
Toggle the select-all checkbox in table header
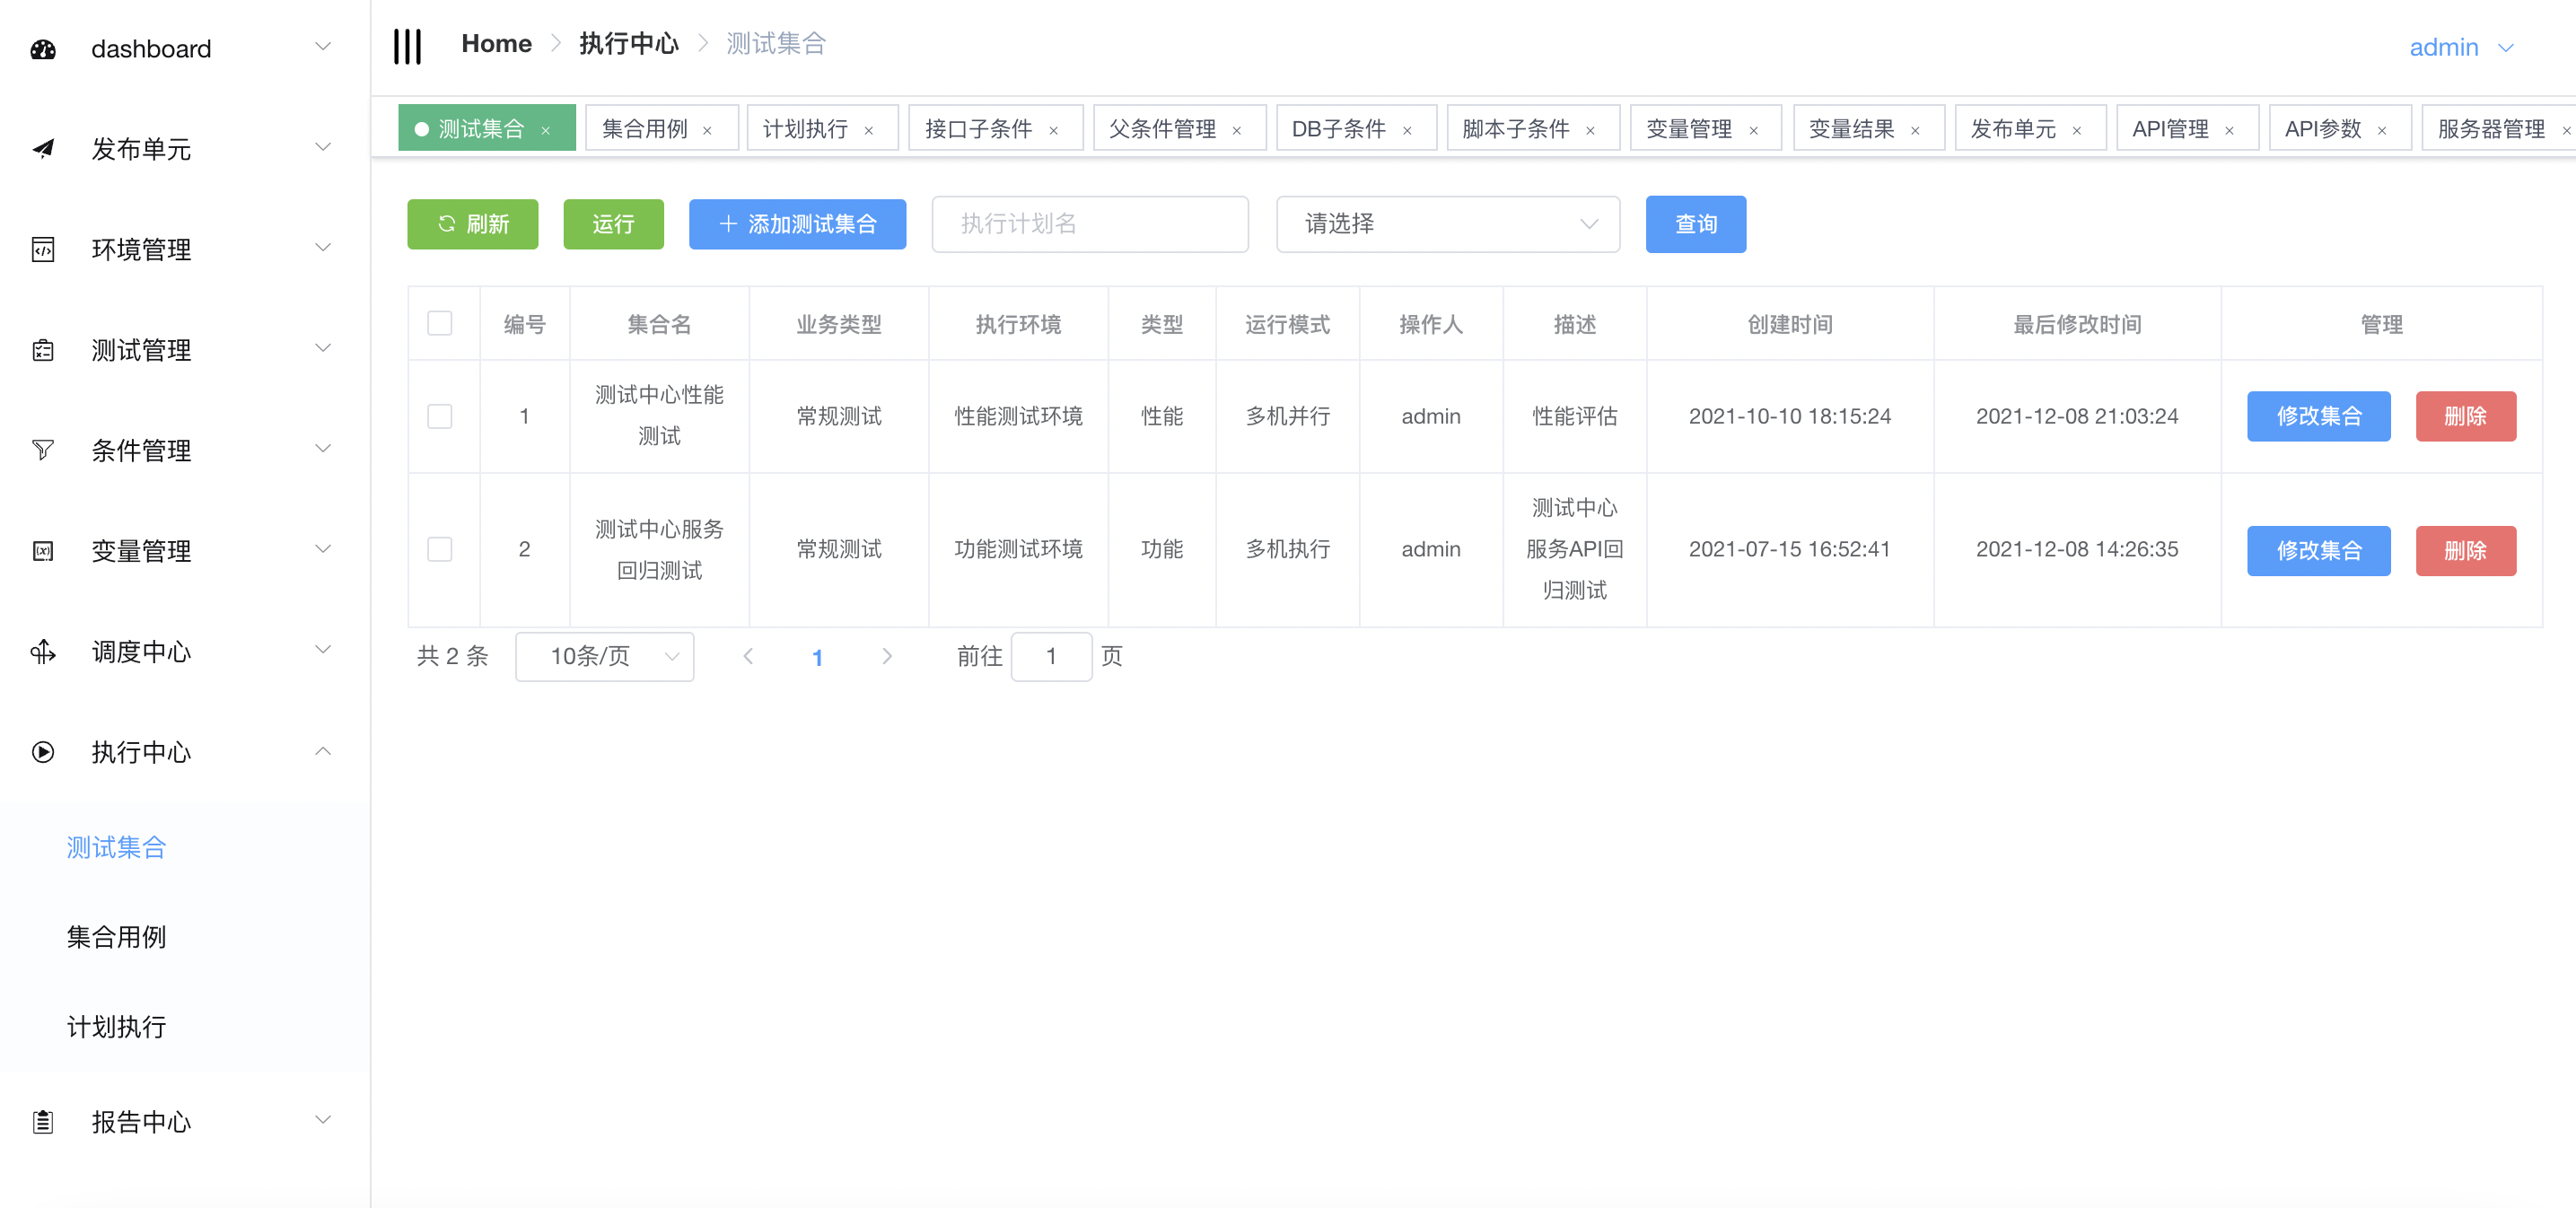pyautogui.click(x=440, y=323)
